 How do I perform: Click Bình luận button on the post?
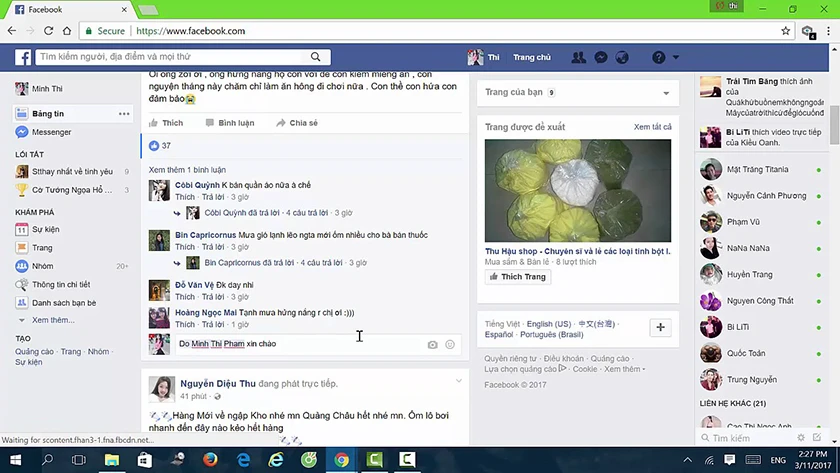(x=230, y=123)
